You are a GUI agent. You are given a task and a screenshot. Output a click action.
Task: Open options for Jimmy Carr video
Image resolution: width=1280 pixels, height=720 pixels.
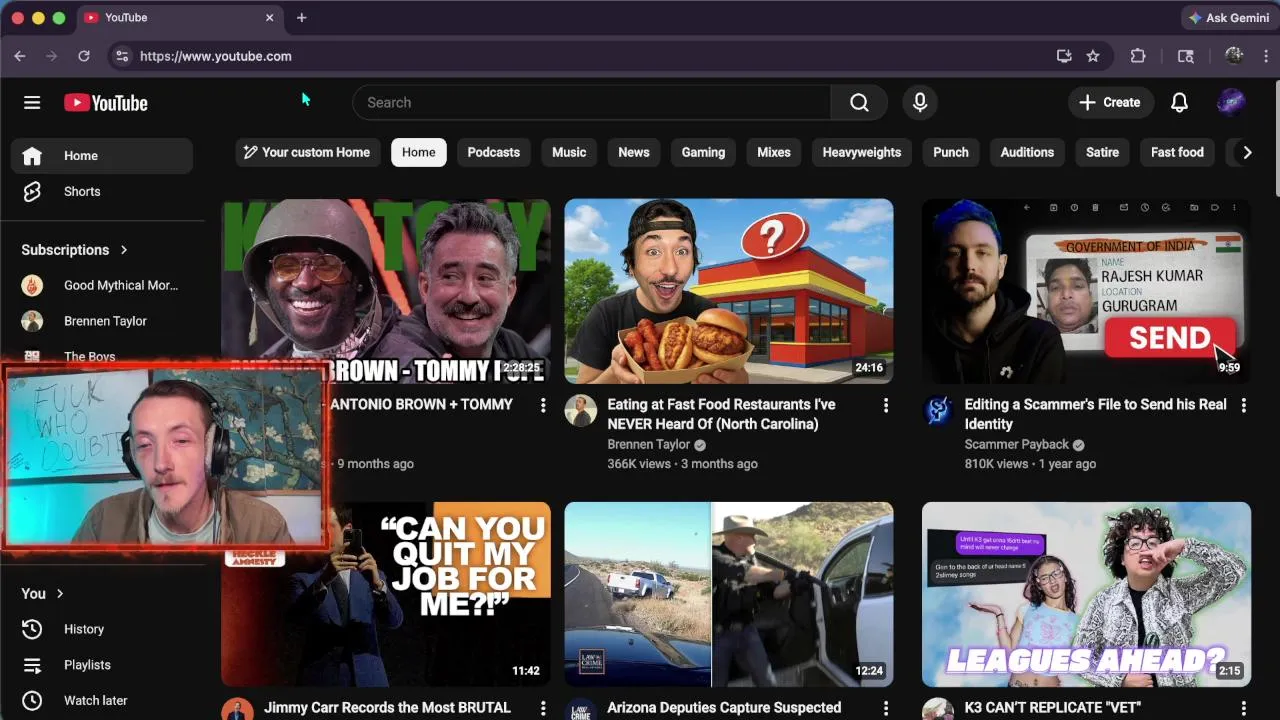(x=543, y=708)
